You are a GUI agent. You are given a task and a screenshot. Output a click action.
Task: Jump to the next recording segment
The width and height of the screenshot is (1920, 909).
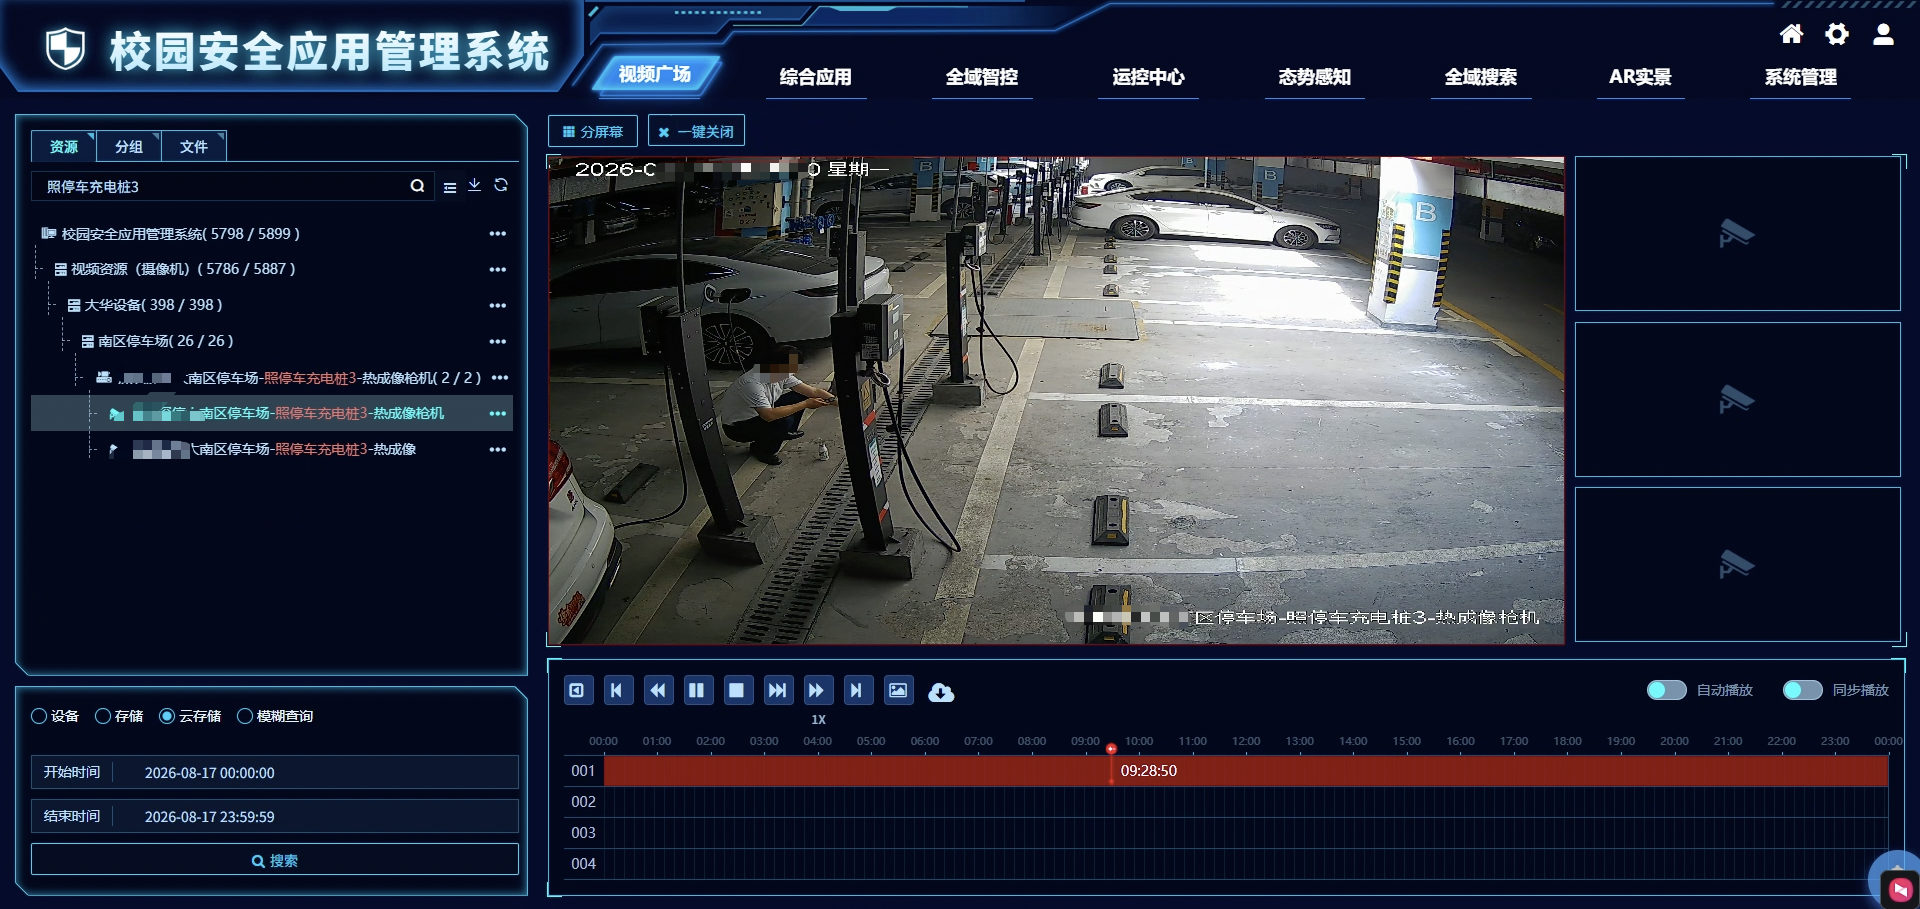(x=857, y=690)
